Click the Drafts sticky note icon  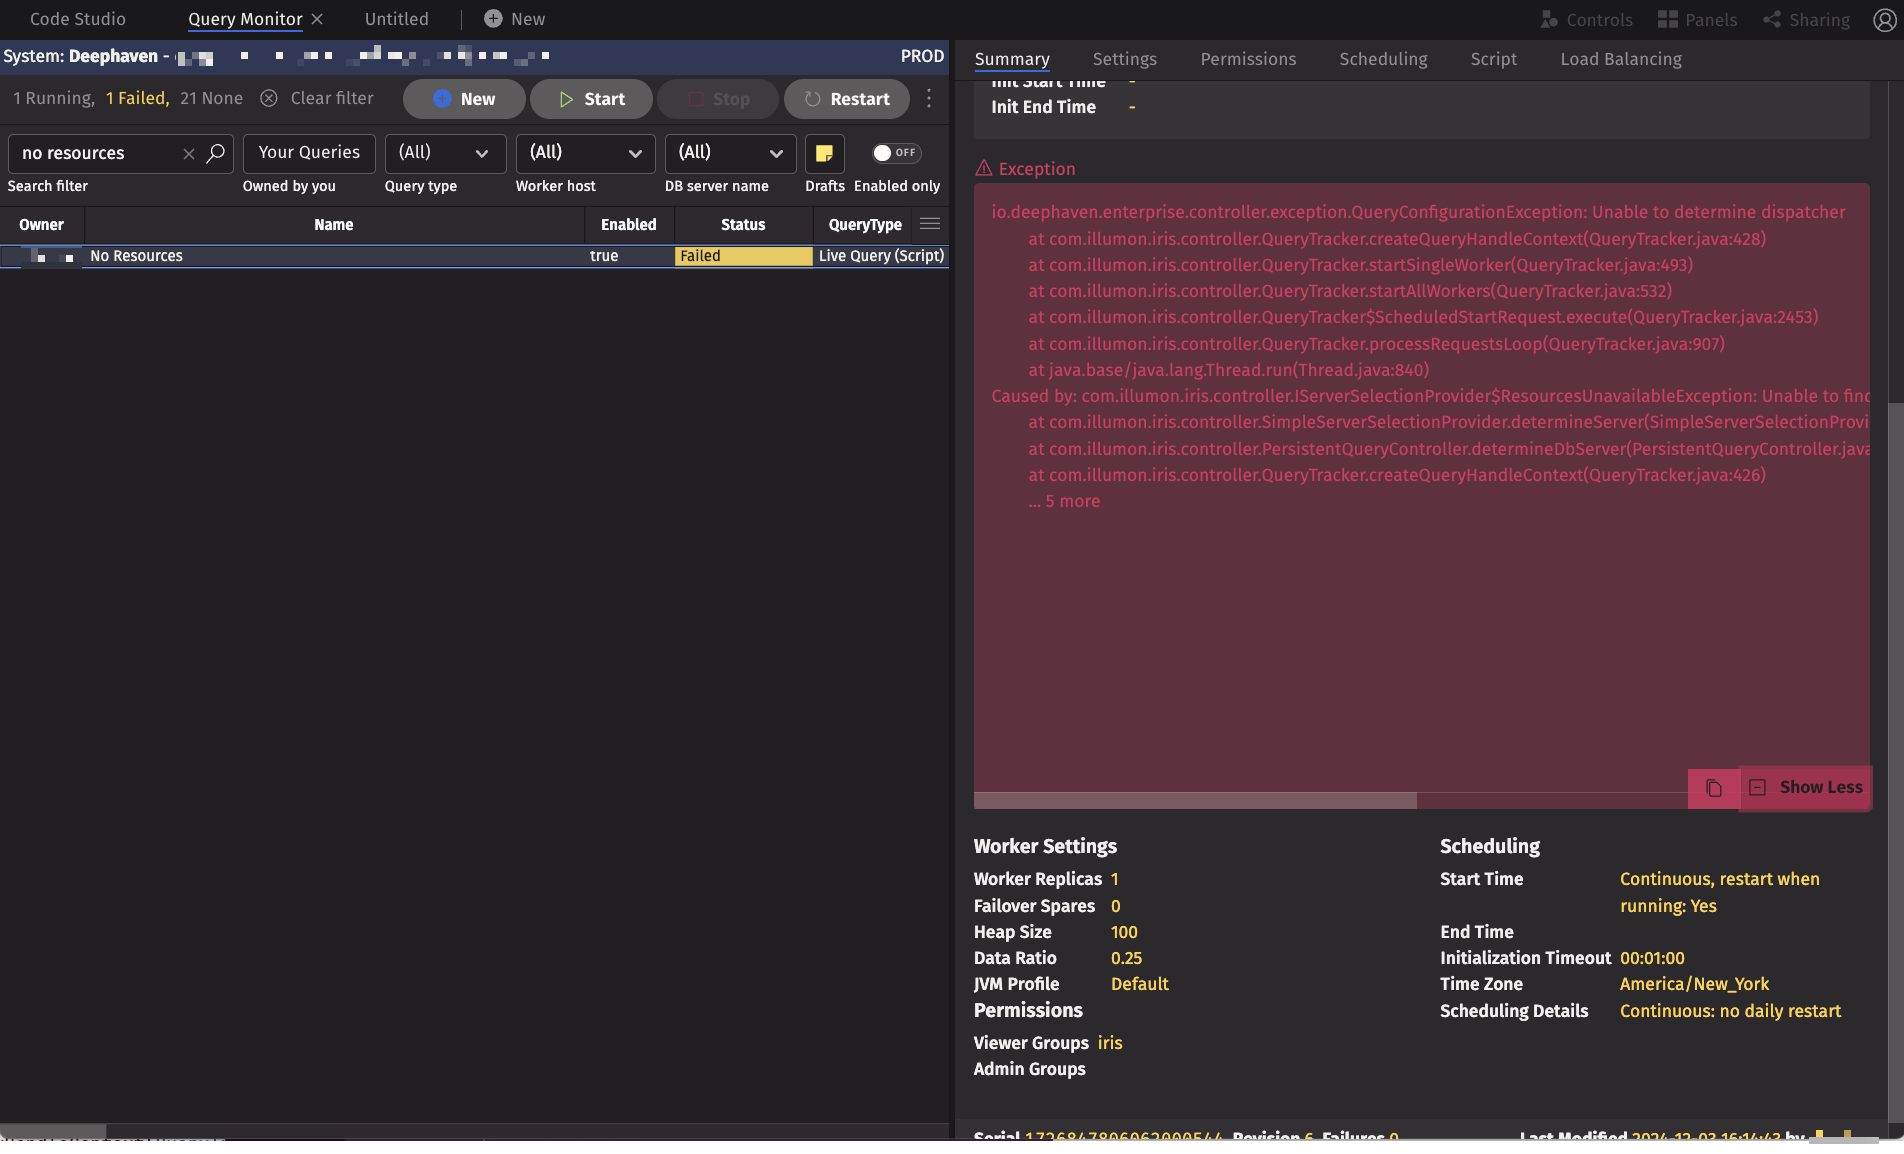click(824, 153)
